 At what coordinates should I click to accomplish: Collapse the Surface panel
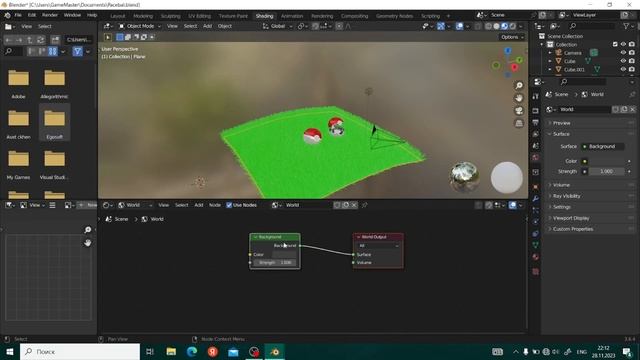click(591, 134)
